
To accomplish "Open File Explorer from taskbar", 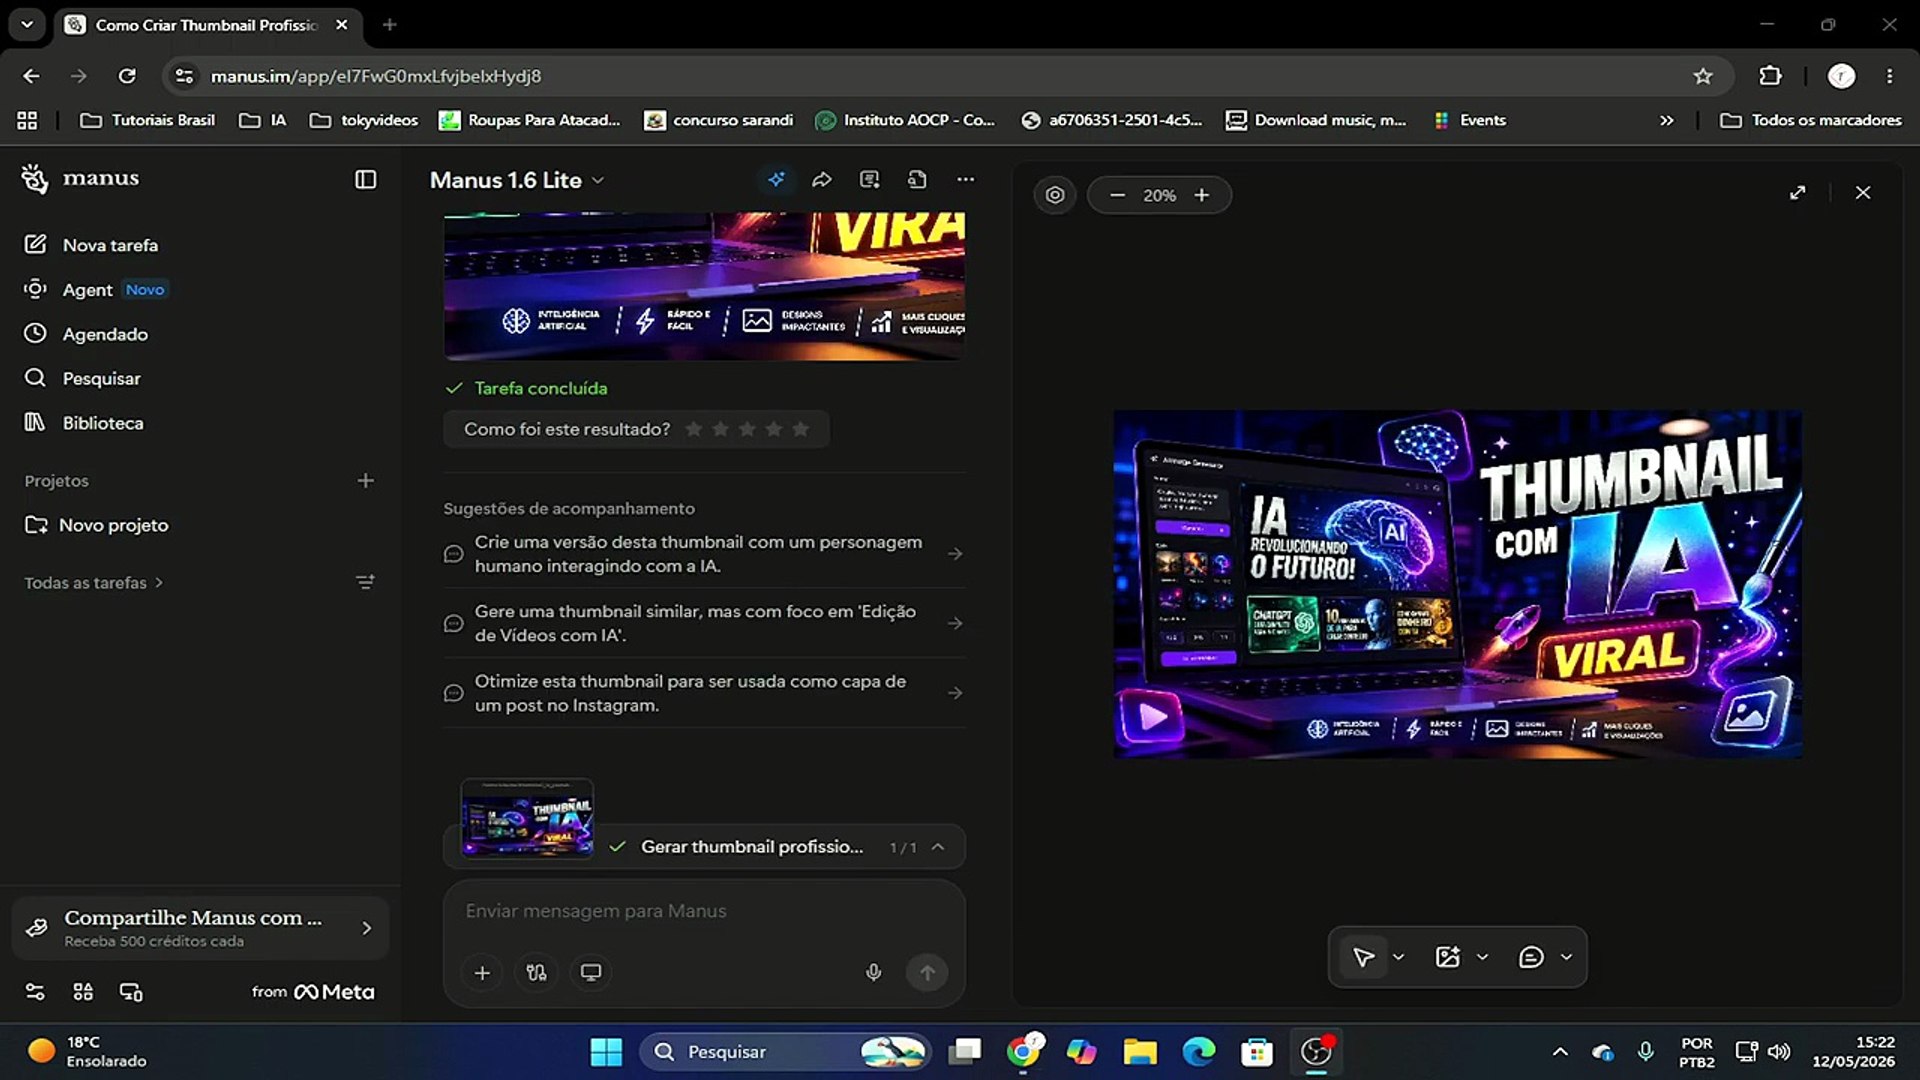I will pos(1139,1052).
